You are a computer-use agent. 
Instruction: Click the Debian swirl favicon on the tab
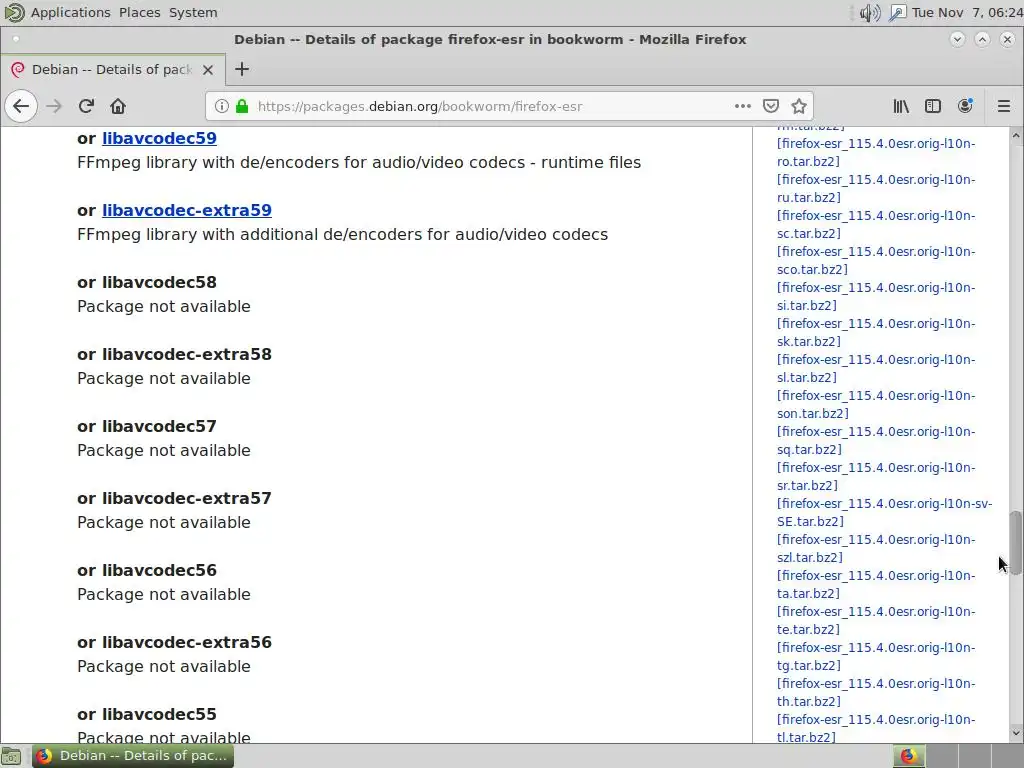18,69
